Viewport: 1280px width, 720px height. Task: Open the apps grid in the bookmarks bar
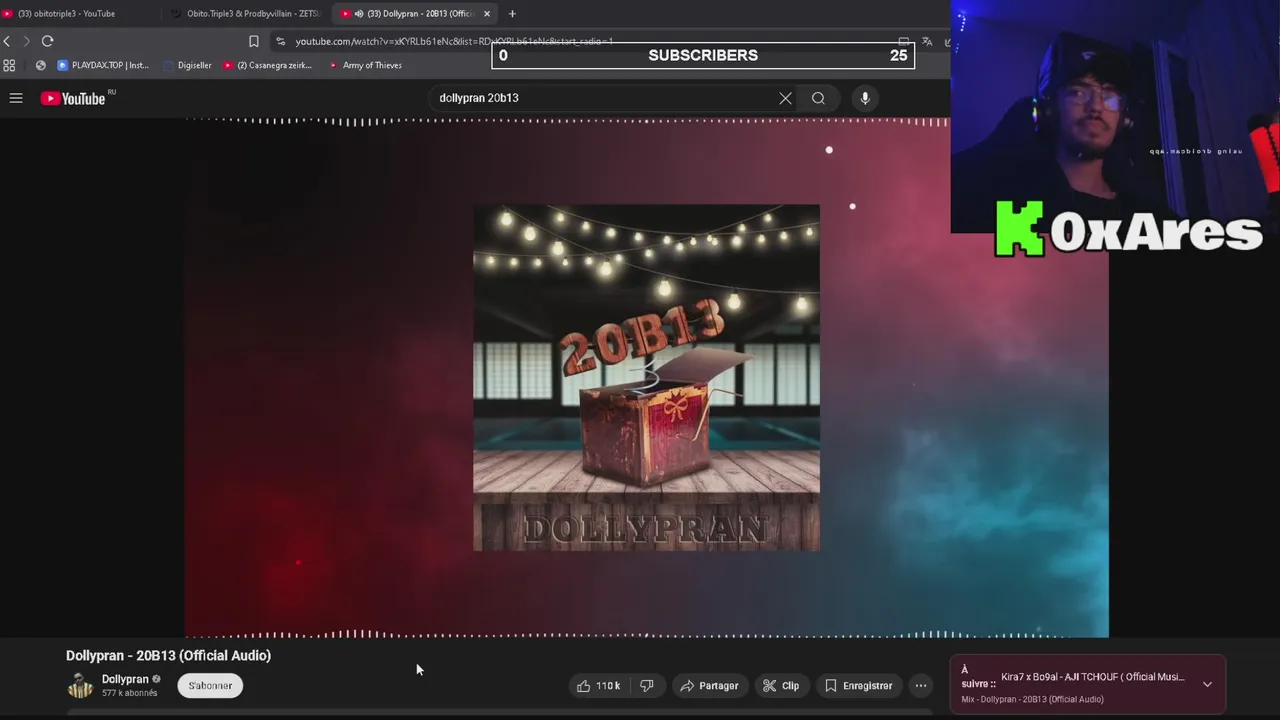point(9,65)
